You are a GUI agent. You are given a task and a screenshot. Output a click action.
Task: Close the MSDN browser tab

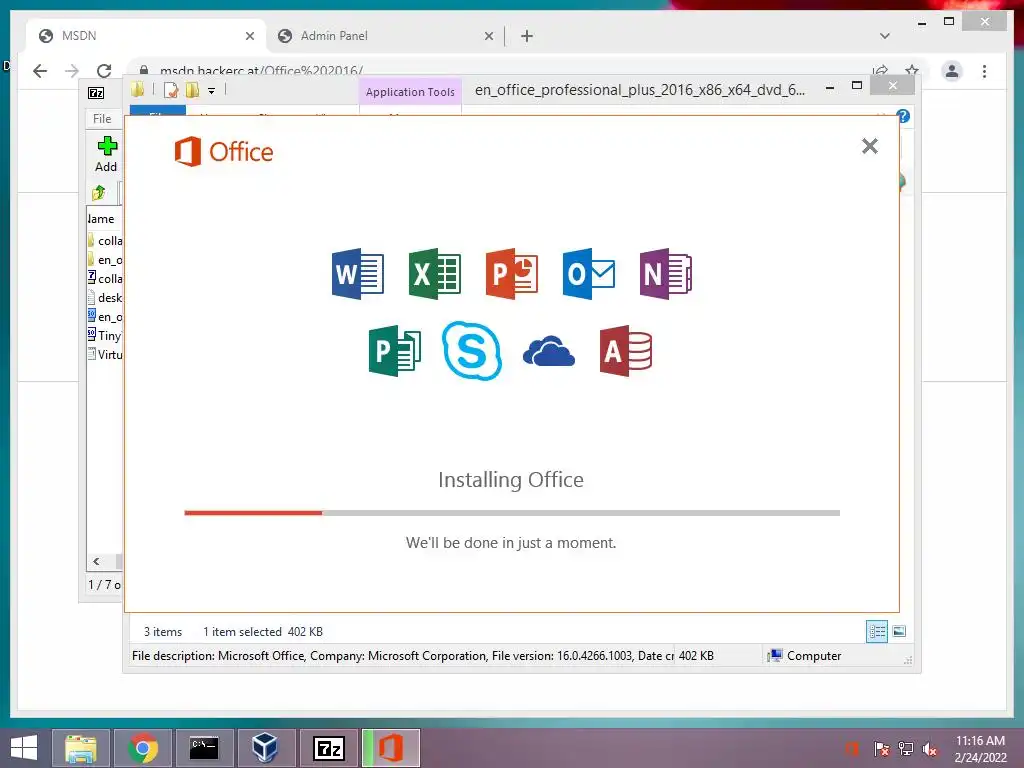[x=249, y=37]
